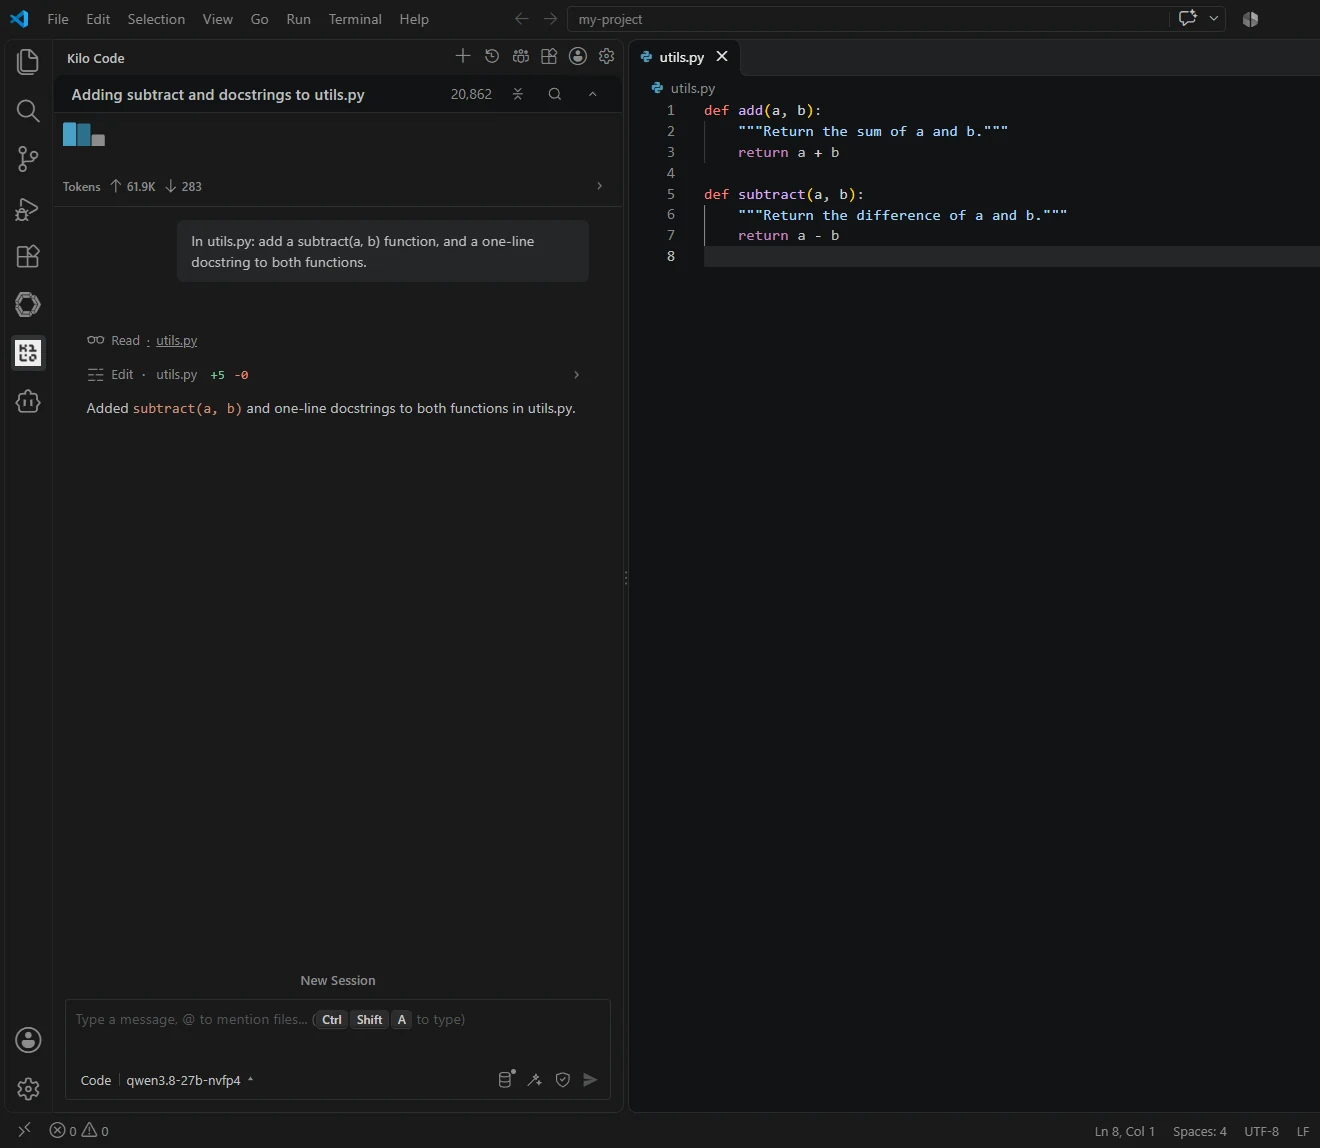Click the database icon in chat input
Viewport: 1320px width, 1148px height.
pyautogui.click(x=506, y=1079)
